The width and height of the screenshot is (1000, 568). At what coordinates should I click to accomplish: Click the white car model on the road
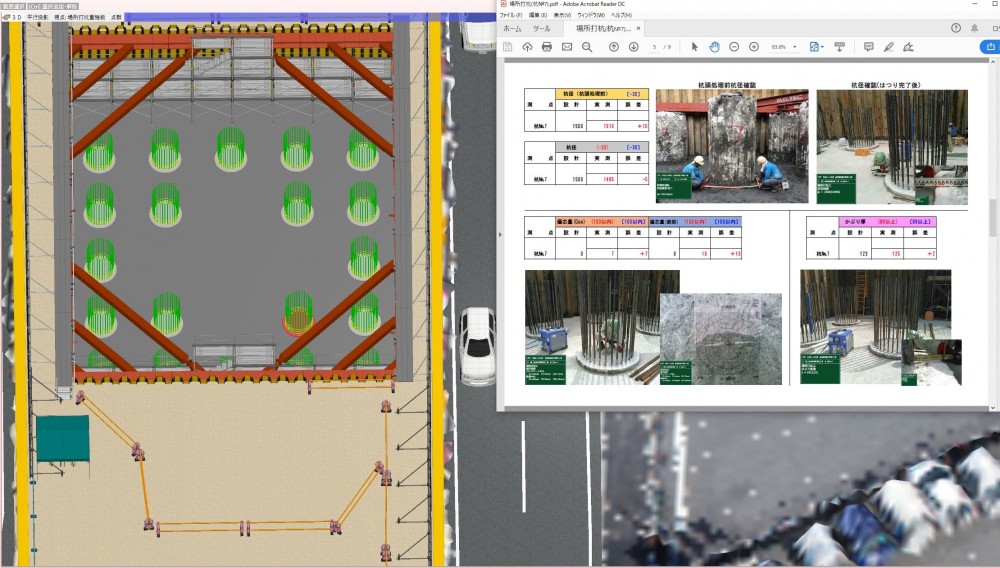[x=478, y=346]
